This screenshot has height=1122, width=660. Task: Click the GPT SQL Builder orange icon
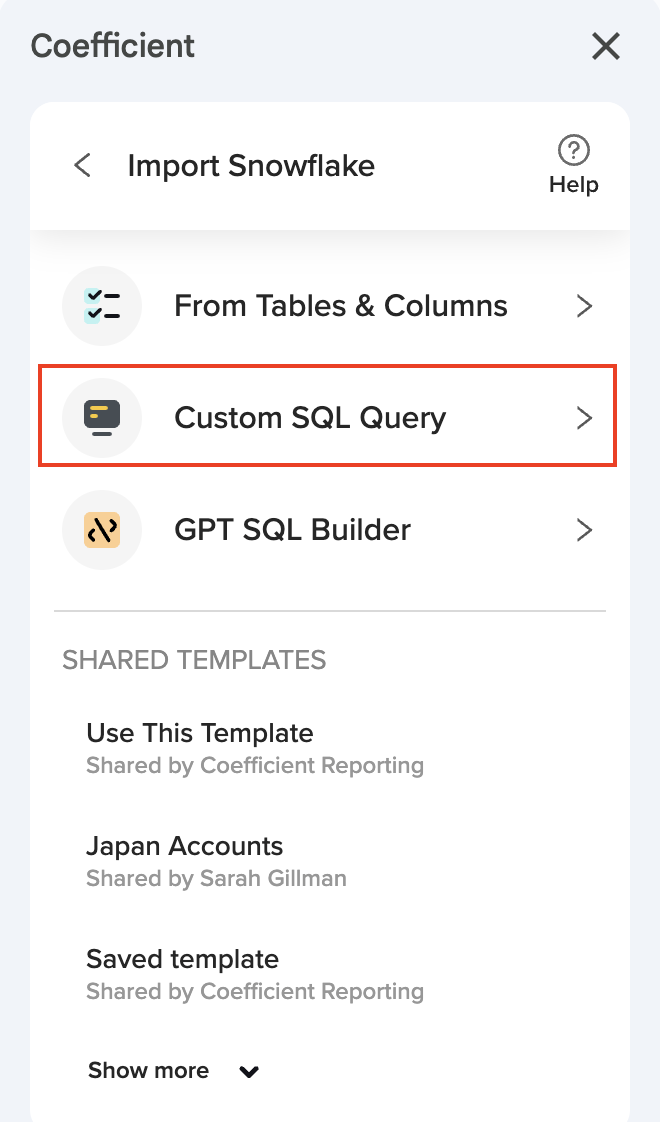coord(102,529)
